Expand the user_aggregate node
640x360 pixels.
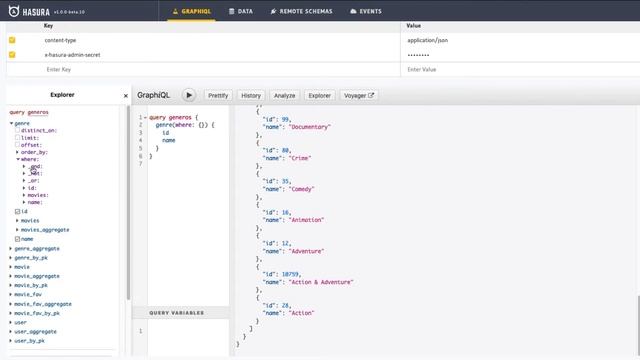(11, 331)
